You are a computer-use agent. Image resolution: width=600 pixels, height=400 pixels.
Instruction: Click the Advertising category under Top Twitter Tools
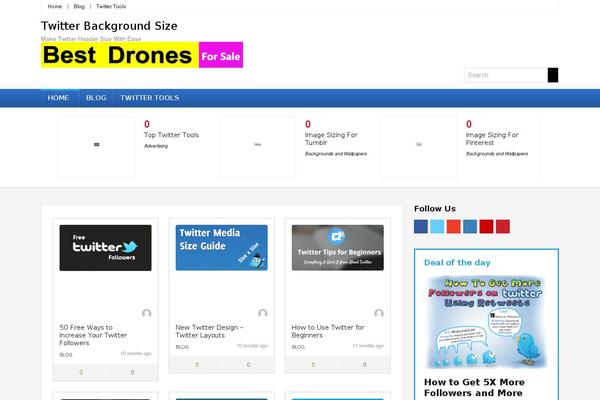point(156,146)
